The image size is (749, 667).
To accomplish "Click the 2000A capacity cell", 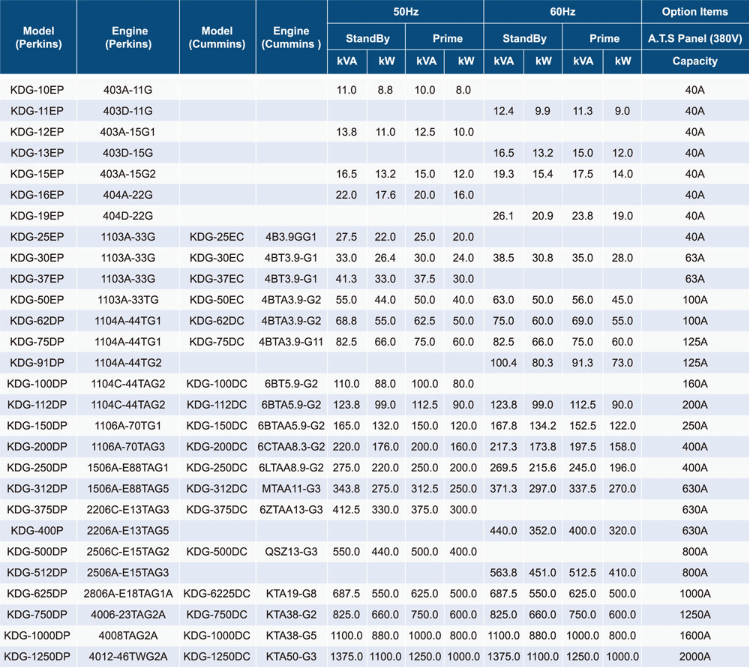I will 695,657.
